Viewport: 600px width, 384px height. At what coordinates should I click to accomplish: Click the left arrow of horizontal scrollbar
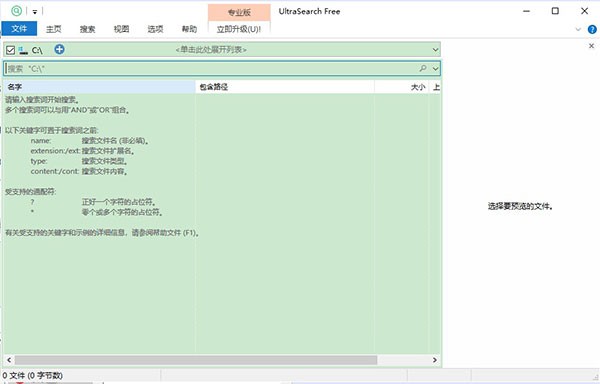tap(9, 360)
